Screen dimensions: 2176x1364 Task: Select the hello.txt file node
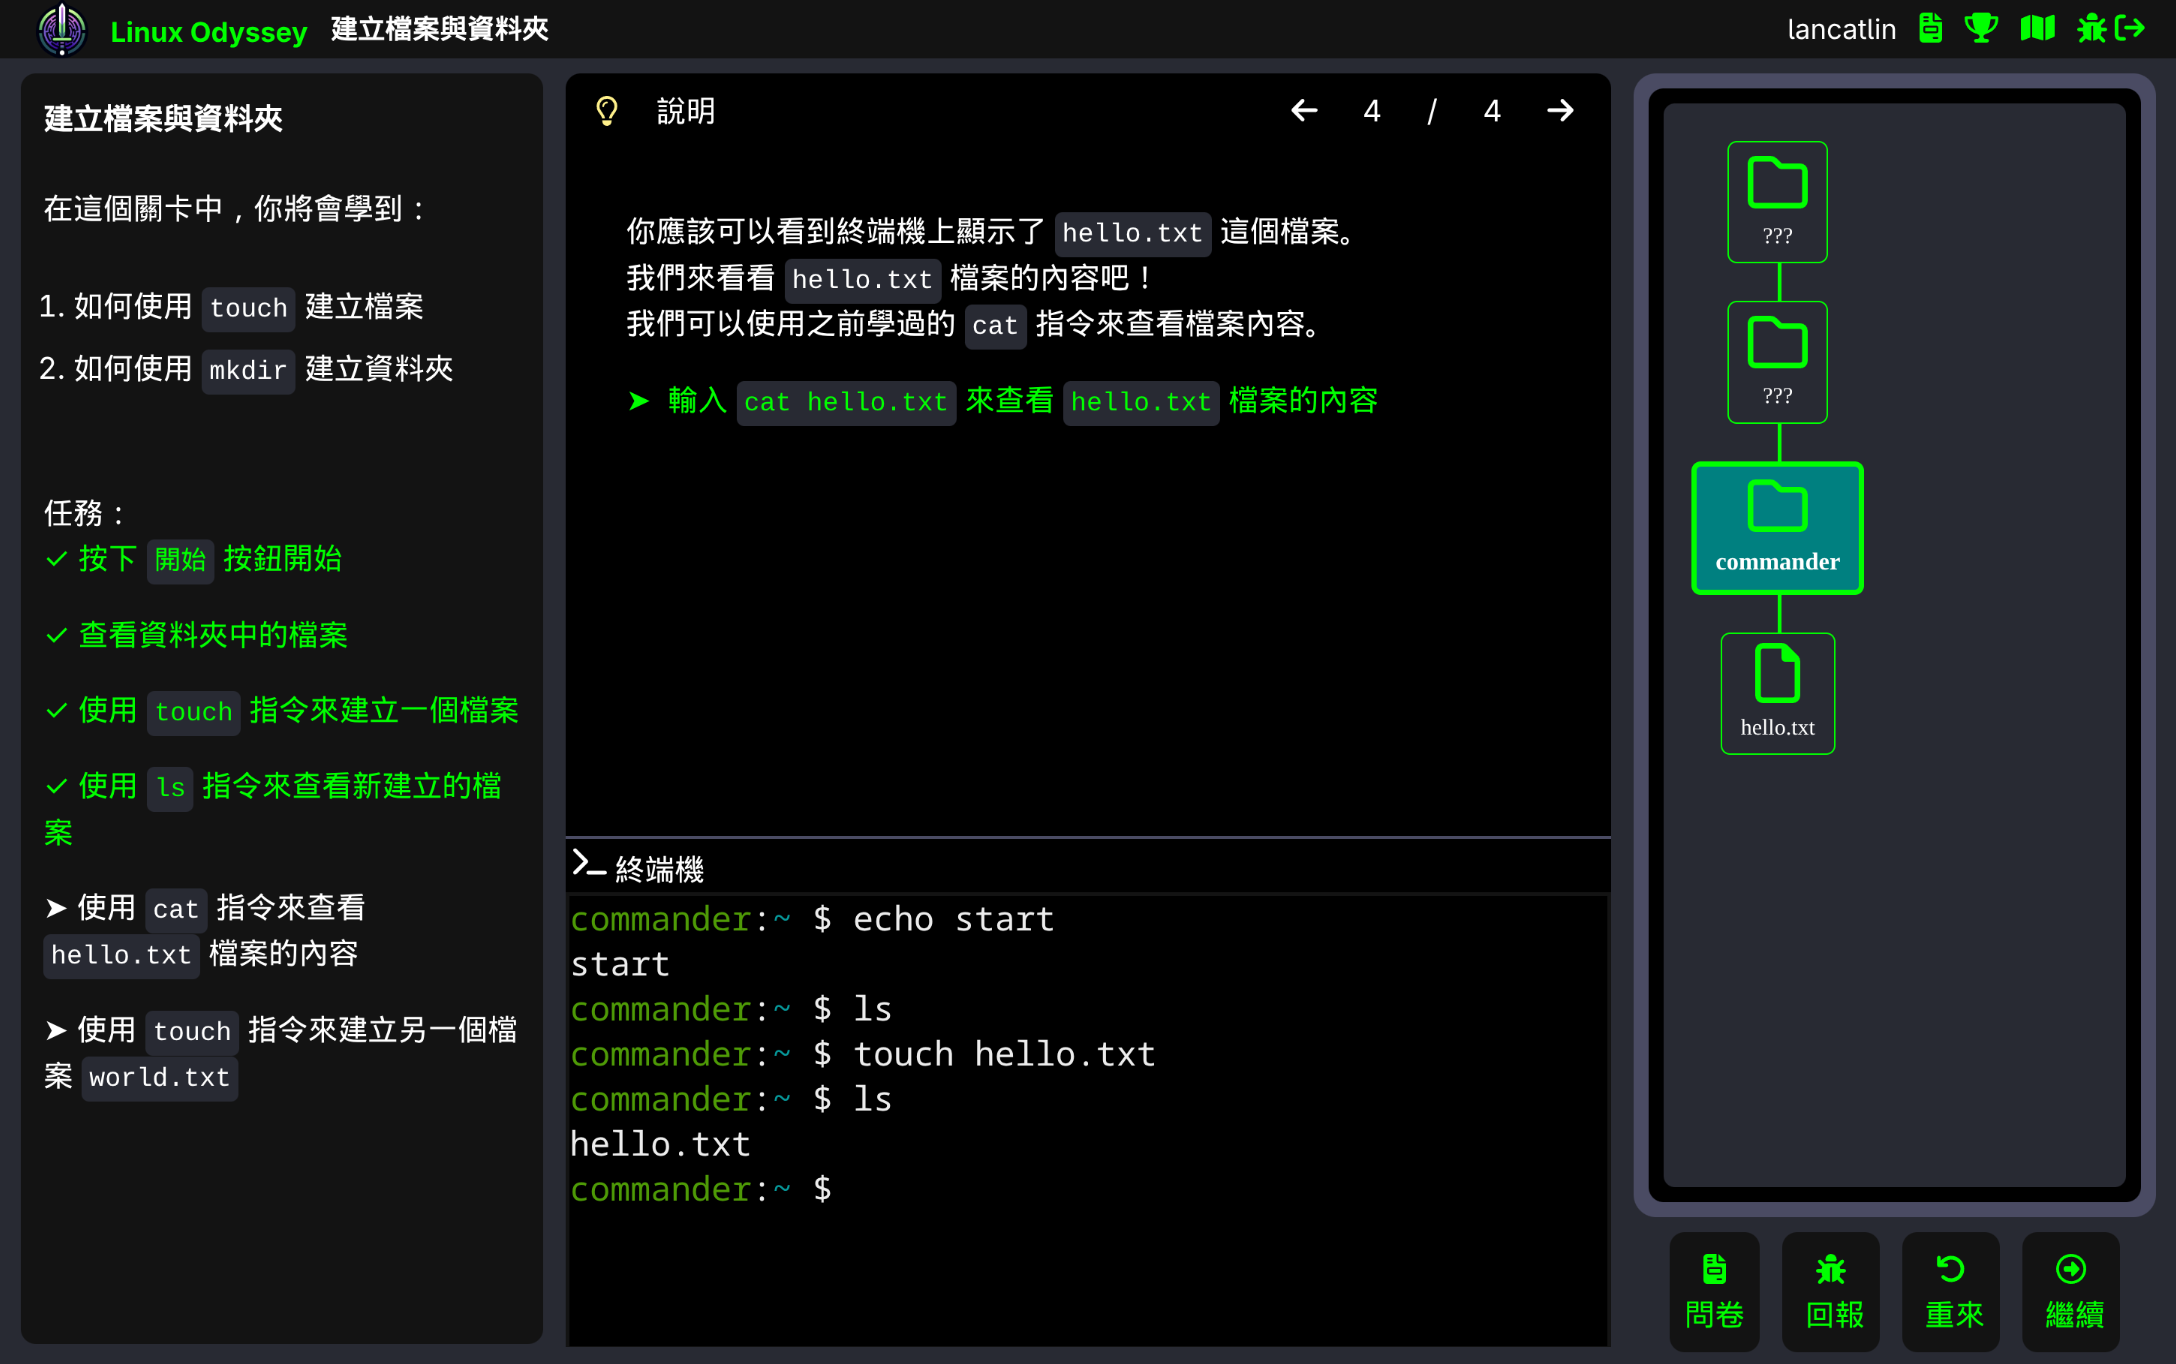pyautogui.click(x=1777, y=693)
